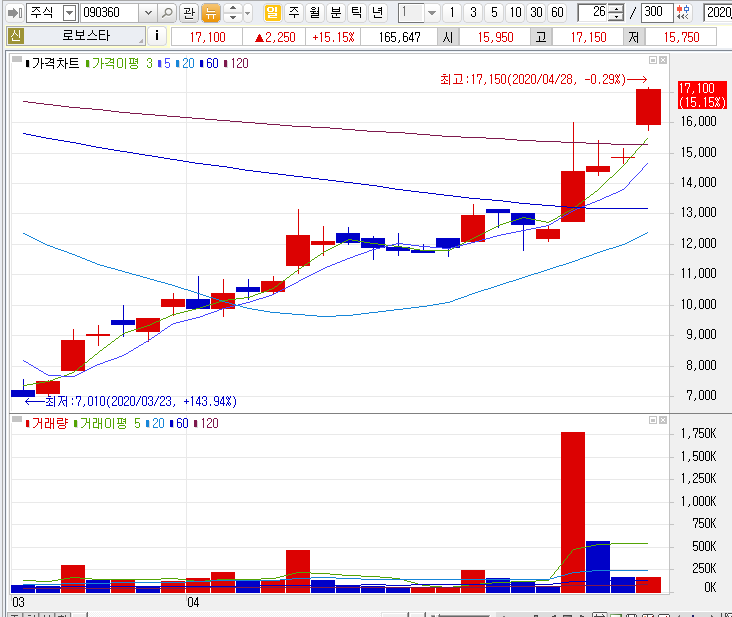Click the stock code field 090360

(110, 13)
